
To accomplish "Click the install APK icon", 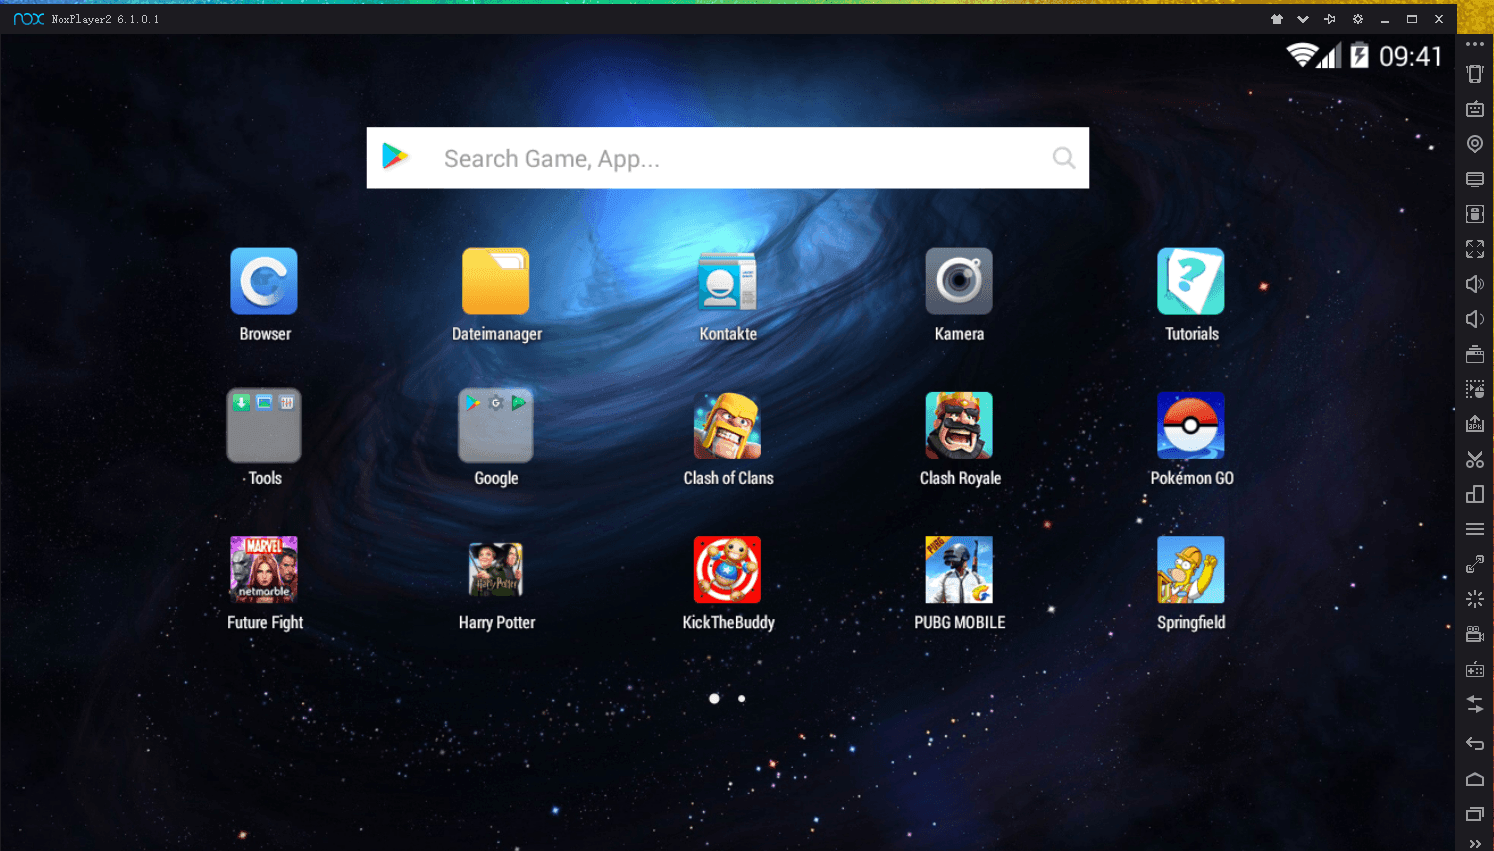I will [1475, 424].
